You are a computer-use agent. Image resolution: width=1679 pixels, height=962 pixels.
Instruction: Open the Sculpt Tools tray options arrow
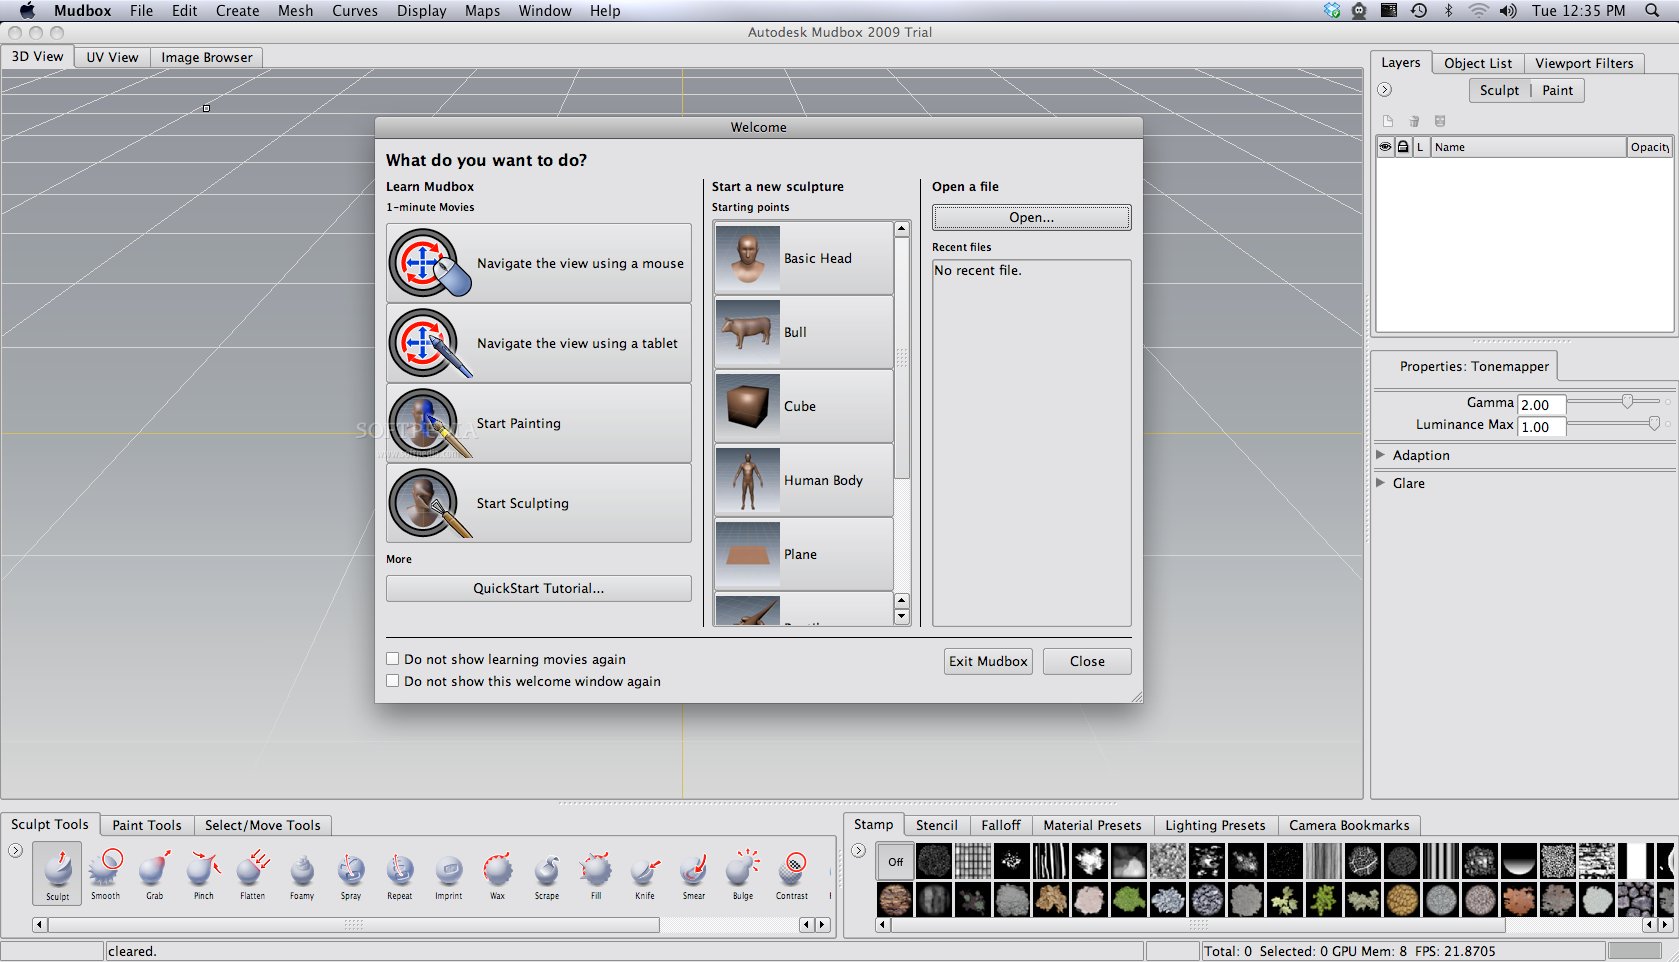(15, 850)
